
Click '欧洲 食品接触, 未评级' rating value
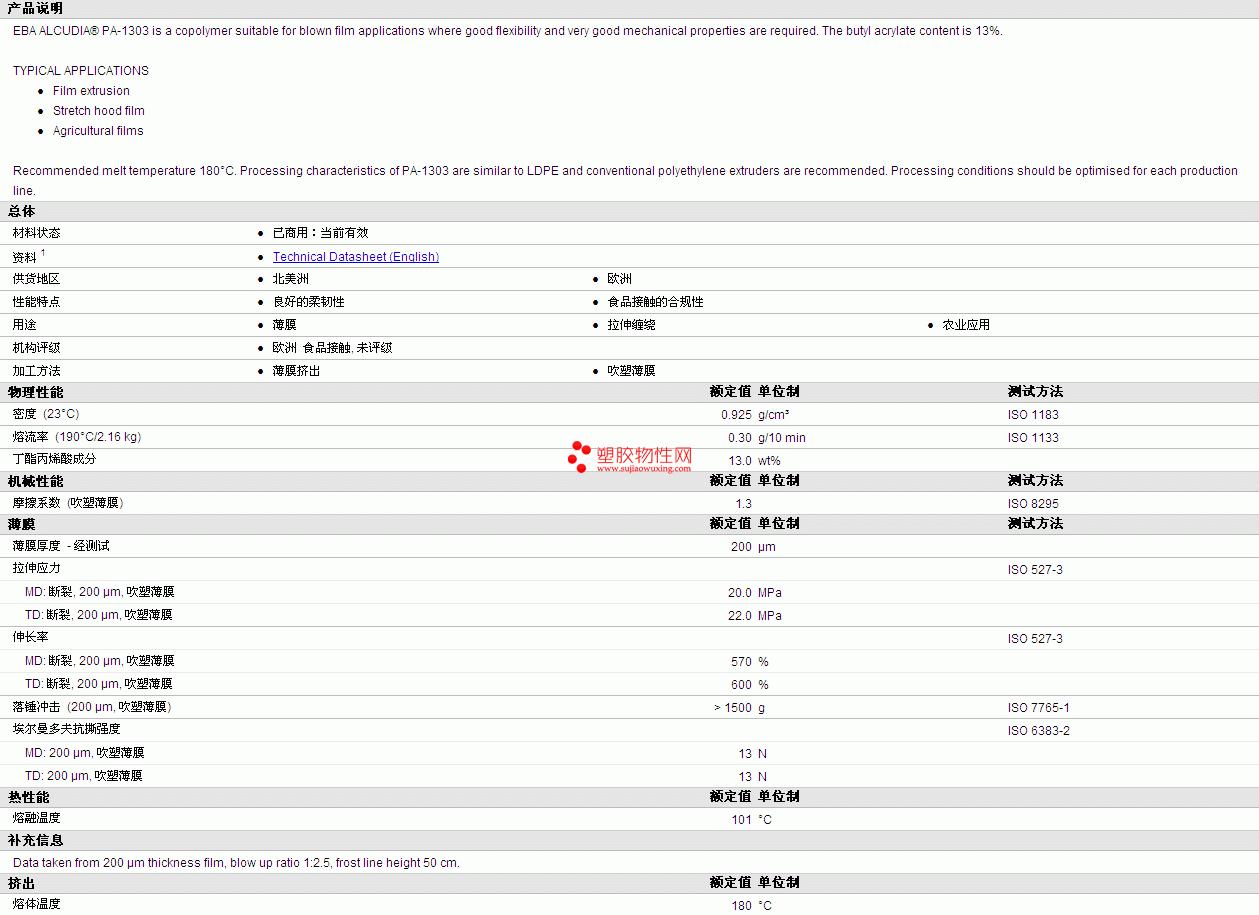point(333,348)
